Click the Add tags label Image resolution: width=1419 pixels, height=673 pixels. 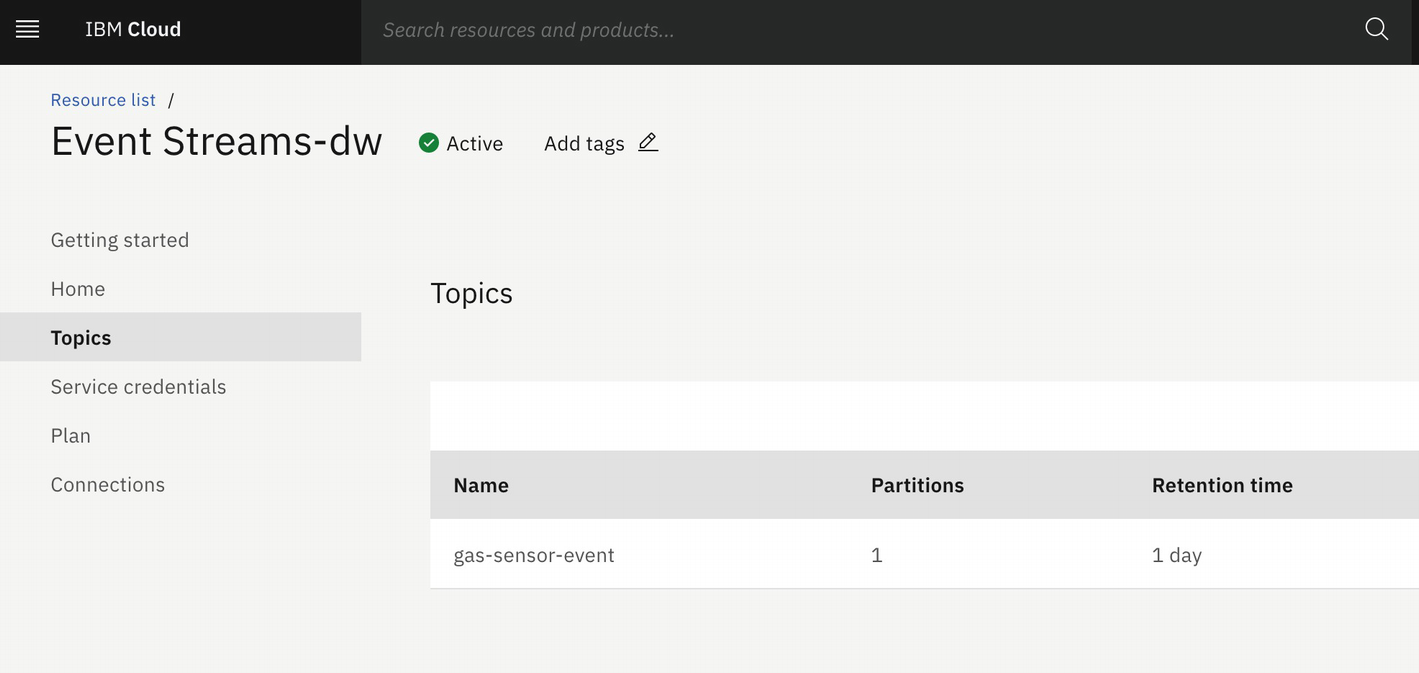point(584,144)
